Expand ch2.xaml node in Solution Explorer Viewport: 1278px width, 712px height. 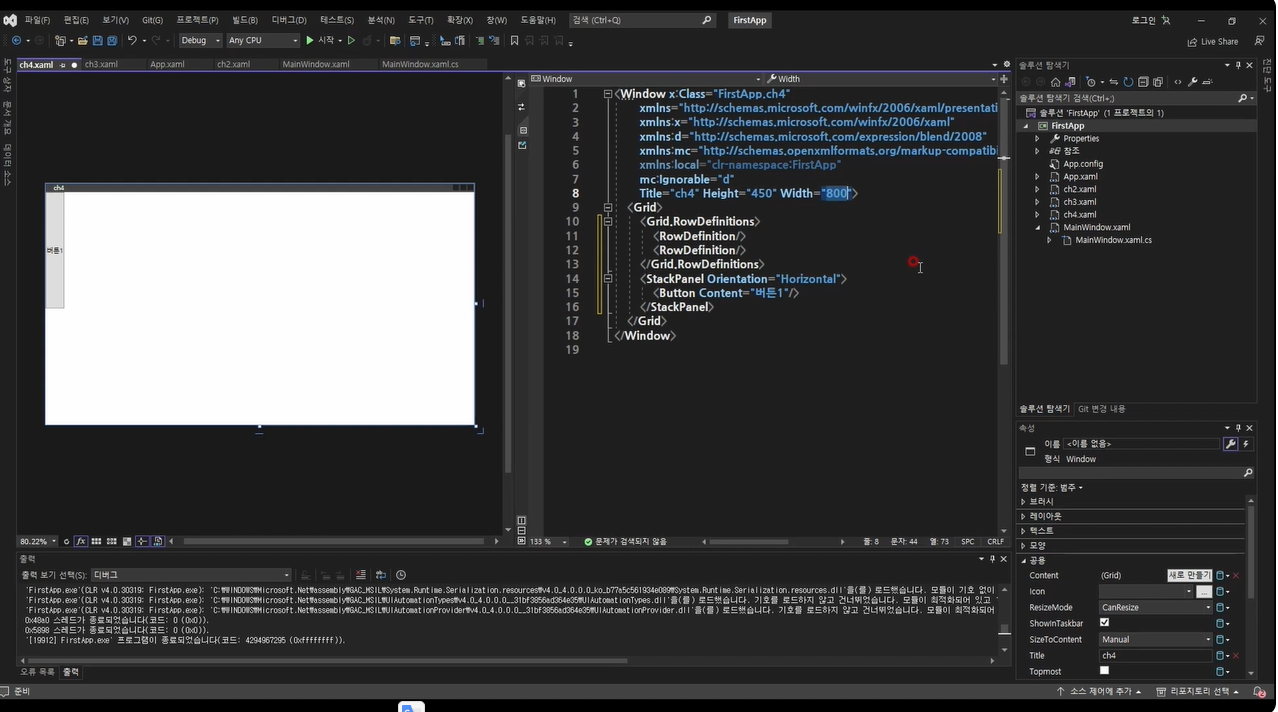[x=1037, y=189]
